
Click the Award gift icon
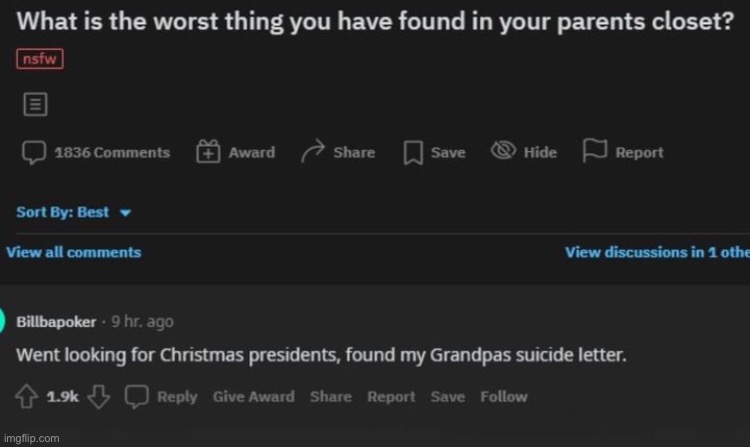(x=208, y=152)
